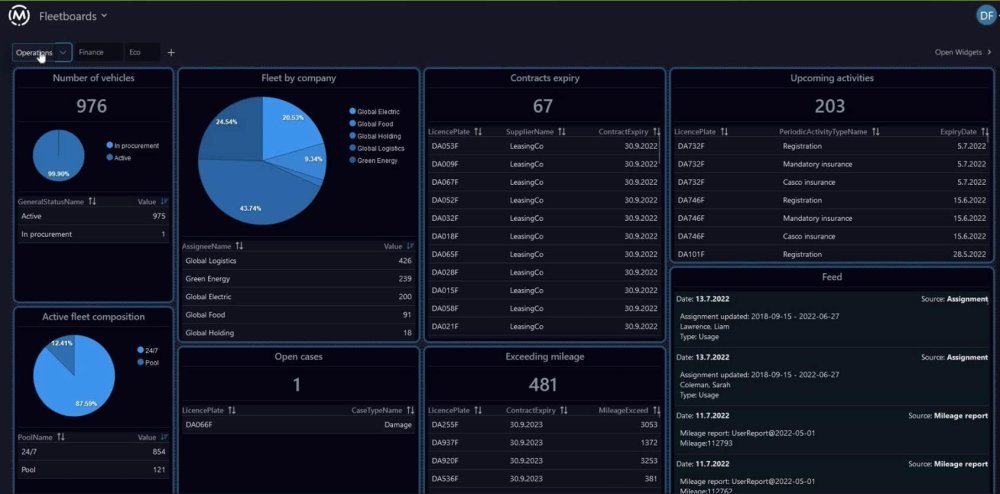Sort by PoolName column
Viewport: 1000px width, 494px height.
tap(61, 437)
